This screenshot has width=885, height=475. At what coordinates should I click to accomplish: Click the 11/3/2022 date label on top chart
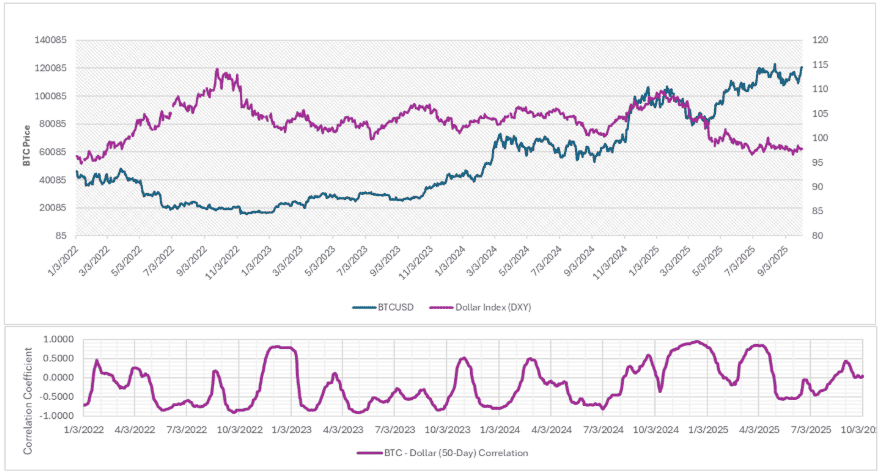[x=224, y=261]
